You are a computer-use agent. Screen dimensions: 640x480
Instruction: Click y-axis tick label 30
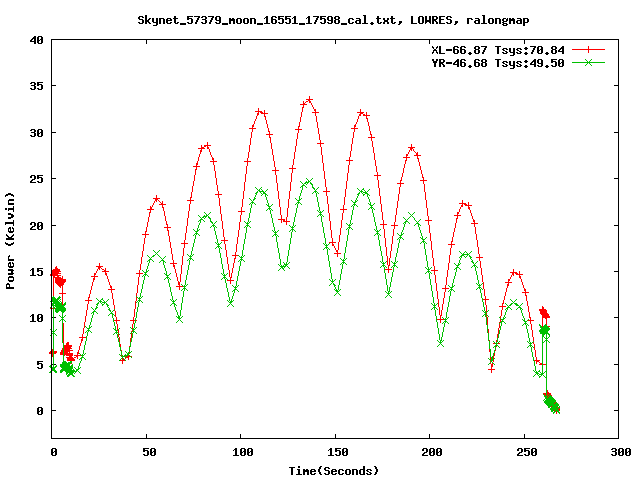36,133
